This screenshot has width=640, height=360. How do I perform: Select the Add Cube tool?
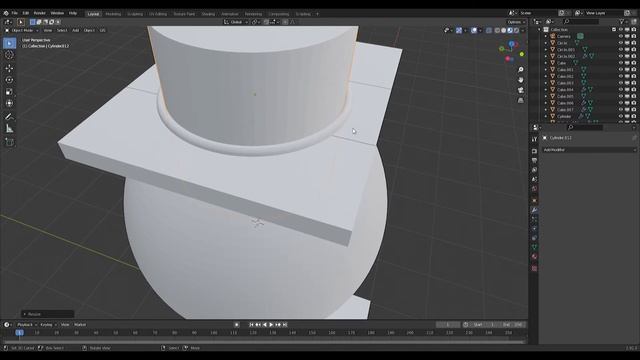pos(9,142)
